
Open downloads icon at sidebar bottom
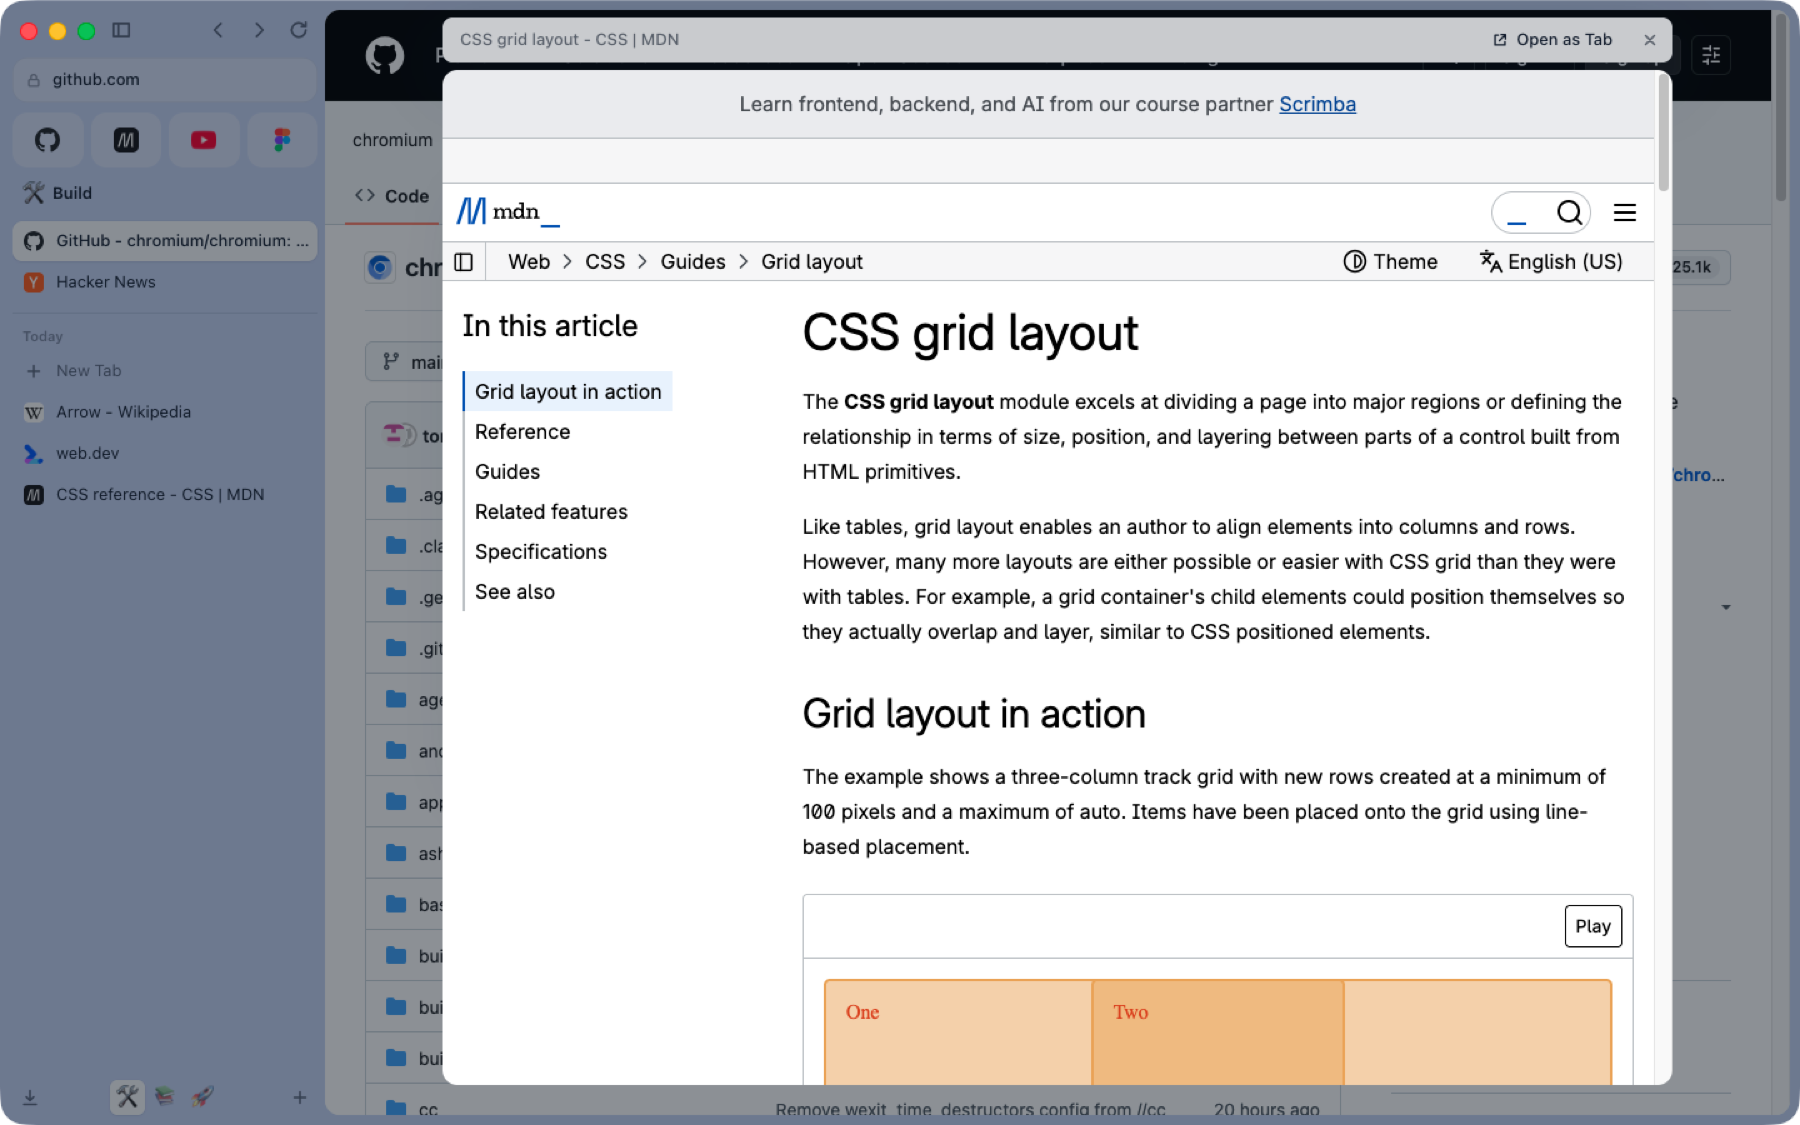(30, 1097)
